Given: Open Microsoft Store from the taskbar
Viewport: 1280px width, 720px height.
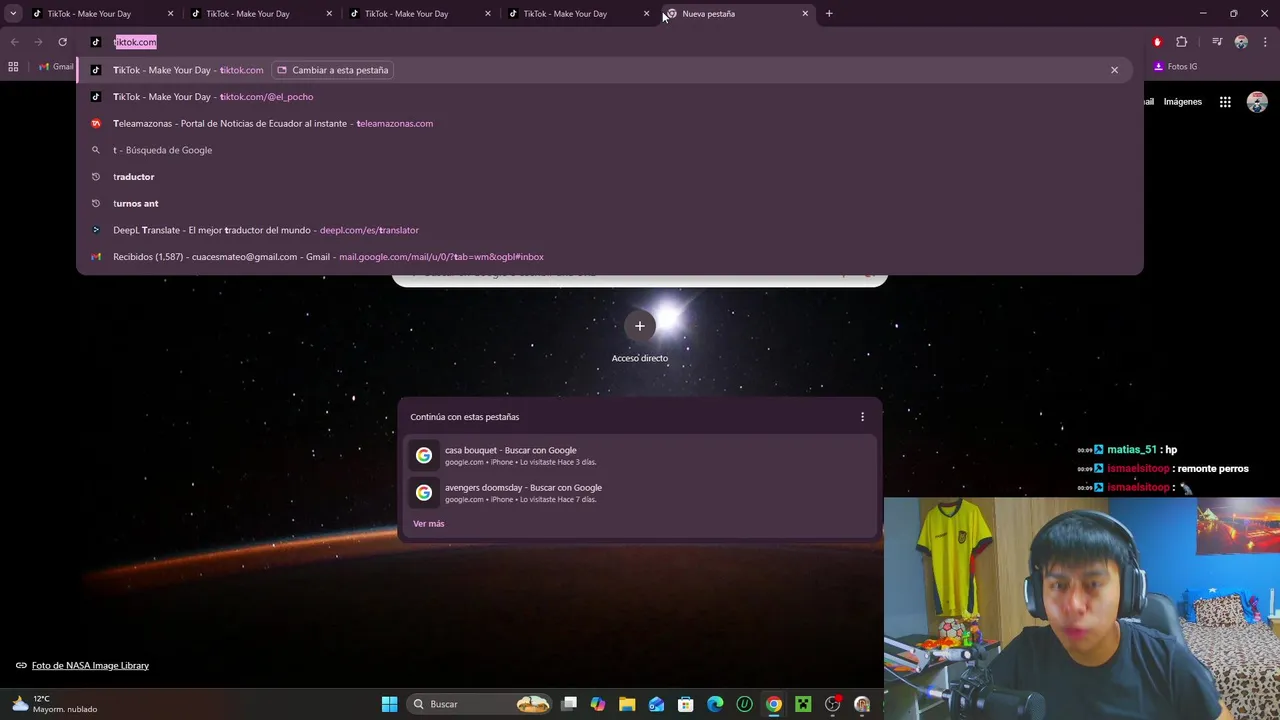Looking at the screenshot, I should point(686,704).
